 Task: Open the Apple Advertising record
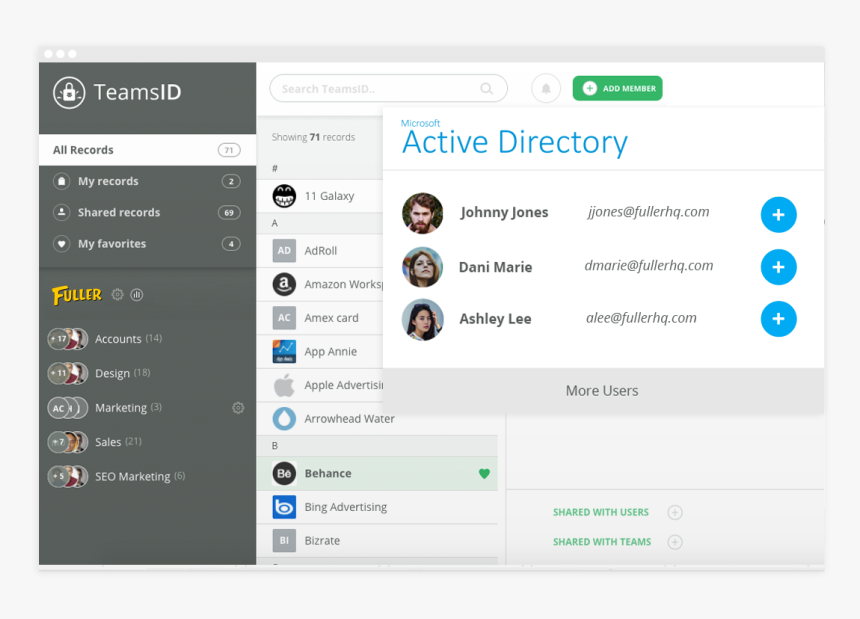click(x=320, y=385)
